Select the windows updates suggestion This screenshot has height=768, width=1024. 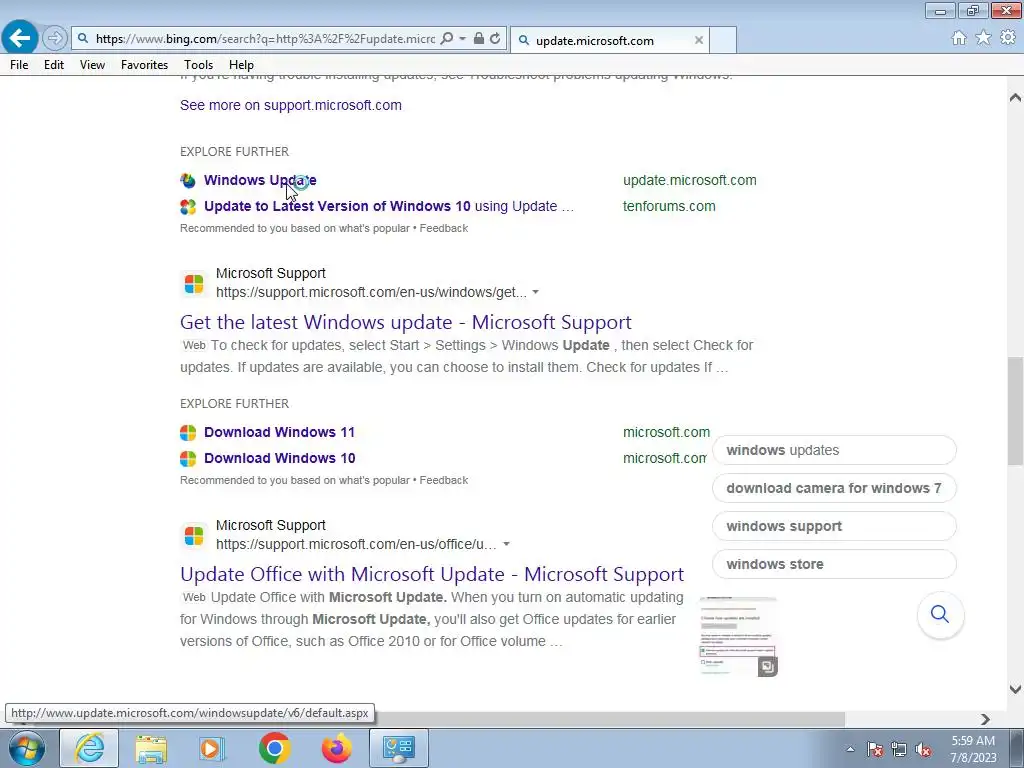click(x=834, y=450)
